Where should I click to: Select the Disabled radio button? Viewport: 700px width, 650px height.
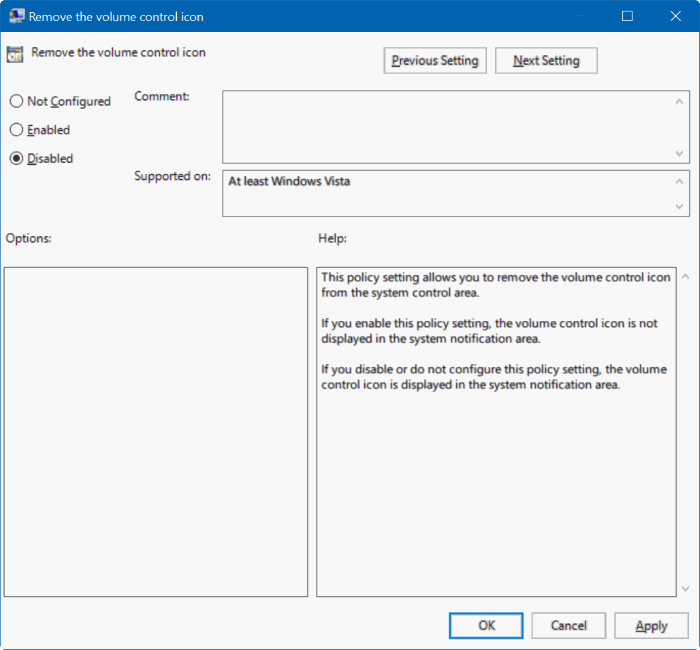16,158
